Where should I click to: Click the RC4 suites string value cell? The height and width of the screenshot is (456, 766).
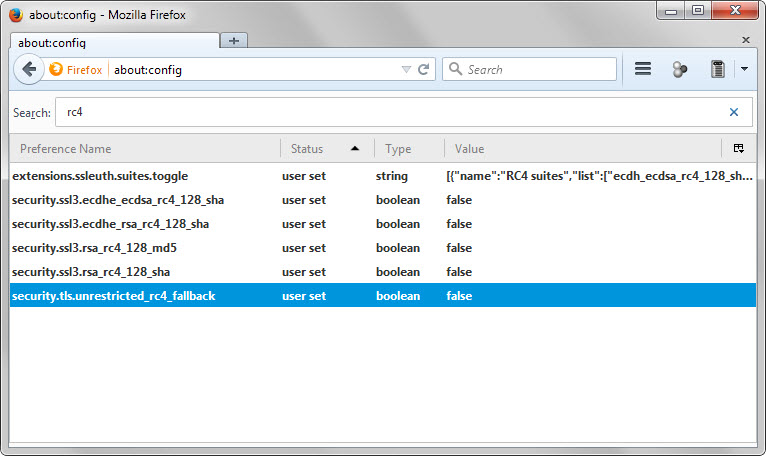coord(599,176)
